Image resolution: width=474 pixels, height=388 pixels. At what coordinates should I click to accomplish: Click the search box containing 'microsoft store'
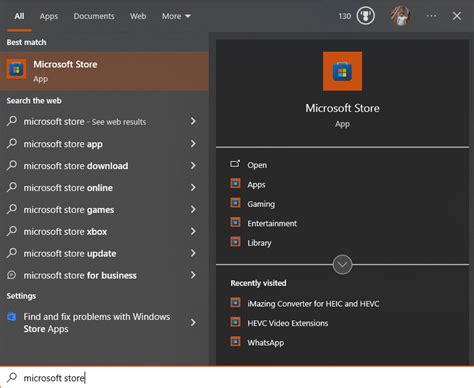pos(237,377)
